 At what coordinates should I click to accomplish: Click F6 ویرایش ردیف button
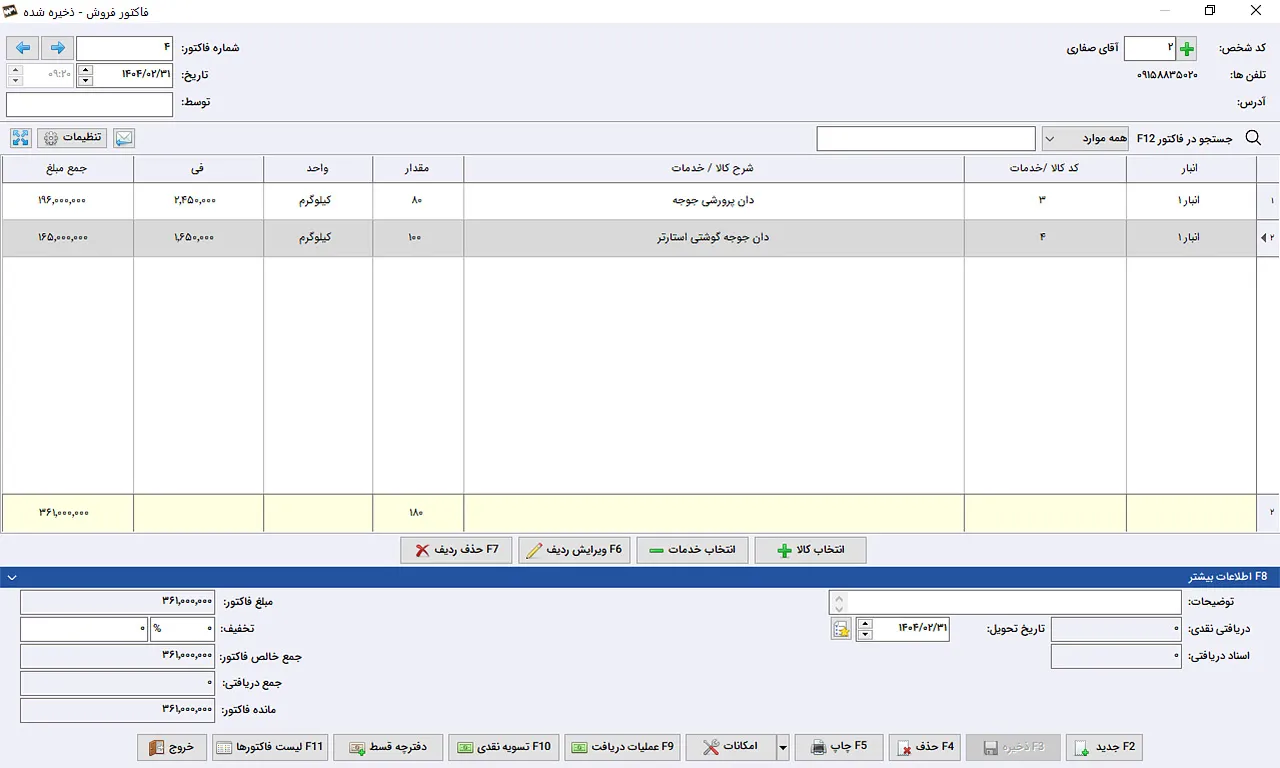[574, 550]
